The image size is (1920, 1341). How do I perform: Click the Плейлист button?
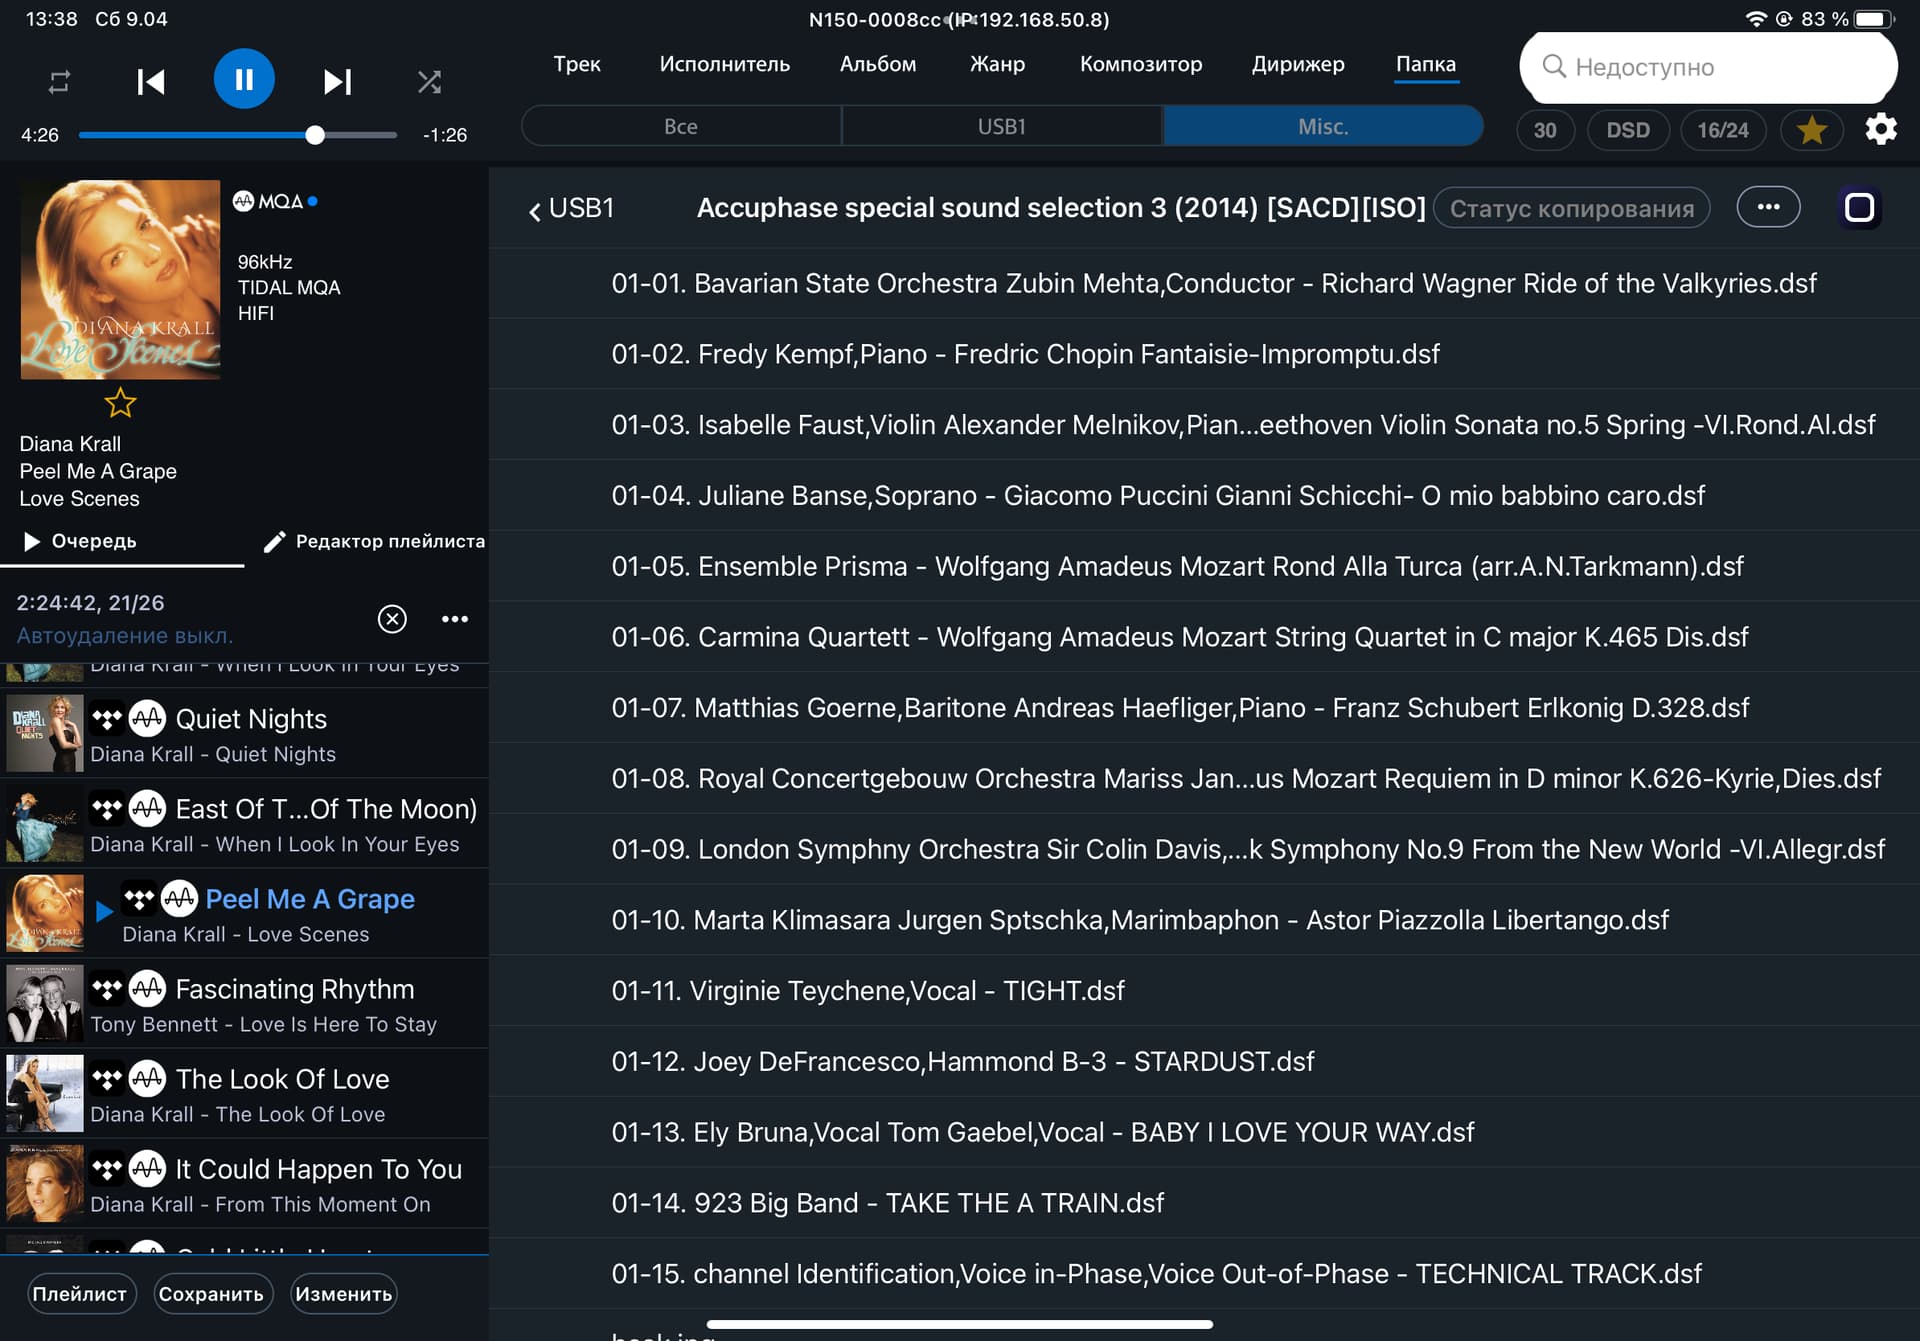(80, 1294)
